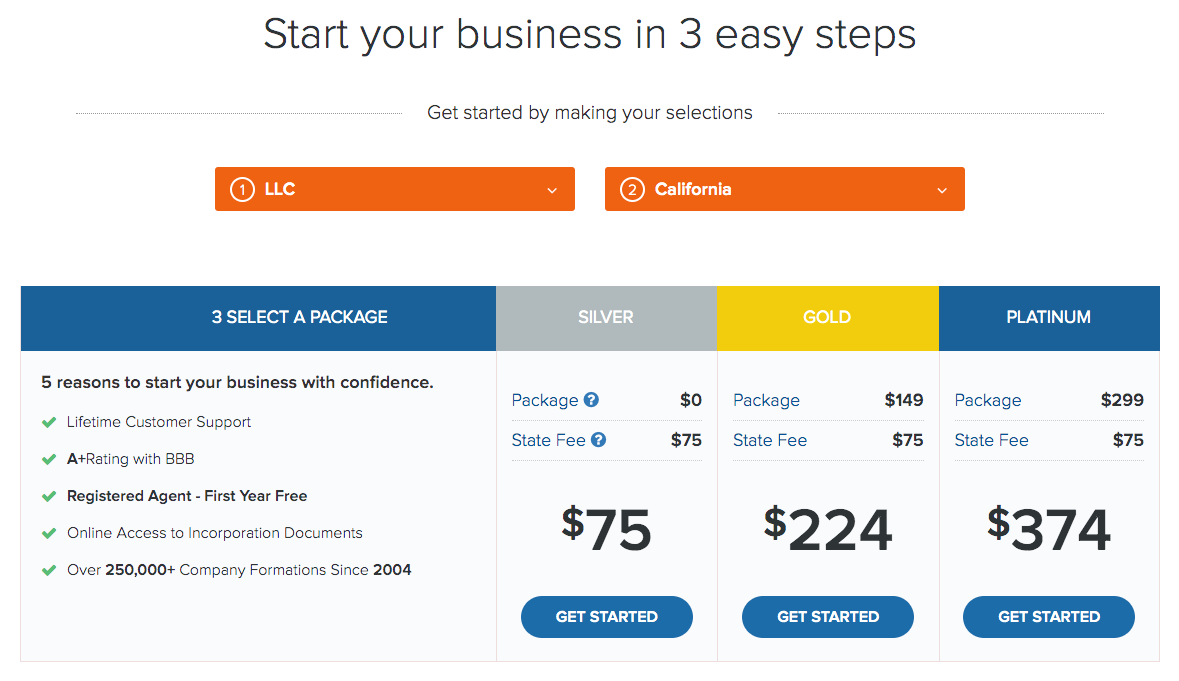
Task: Select the Platinum package header
Action: click(x=1049, y=318)
